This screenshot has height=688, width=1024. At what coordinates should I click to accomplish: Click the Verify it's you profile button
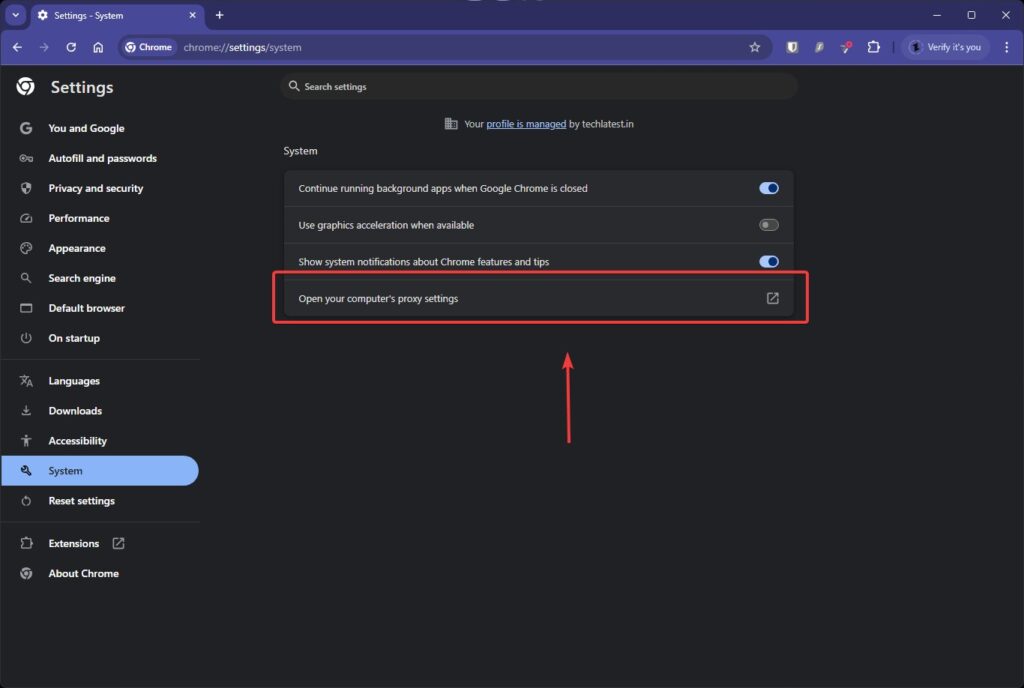pos(946,47)
